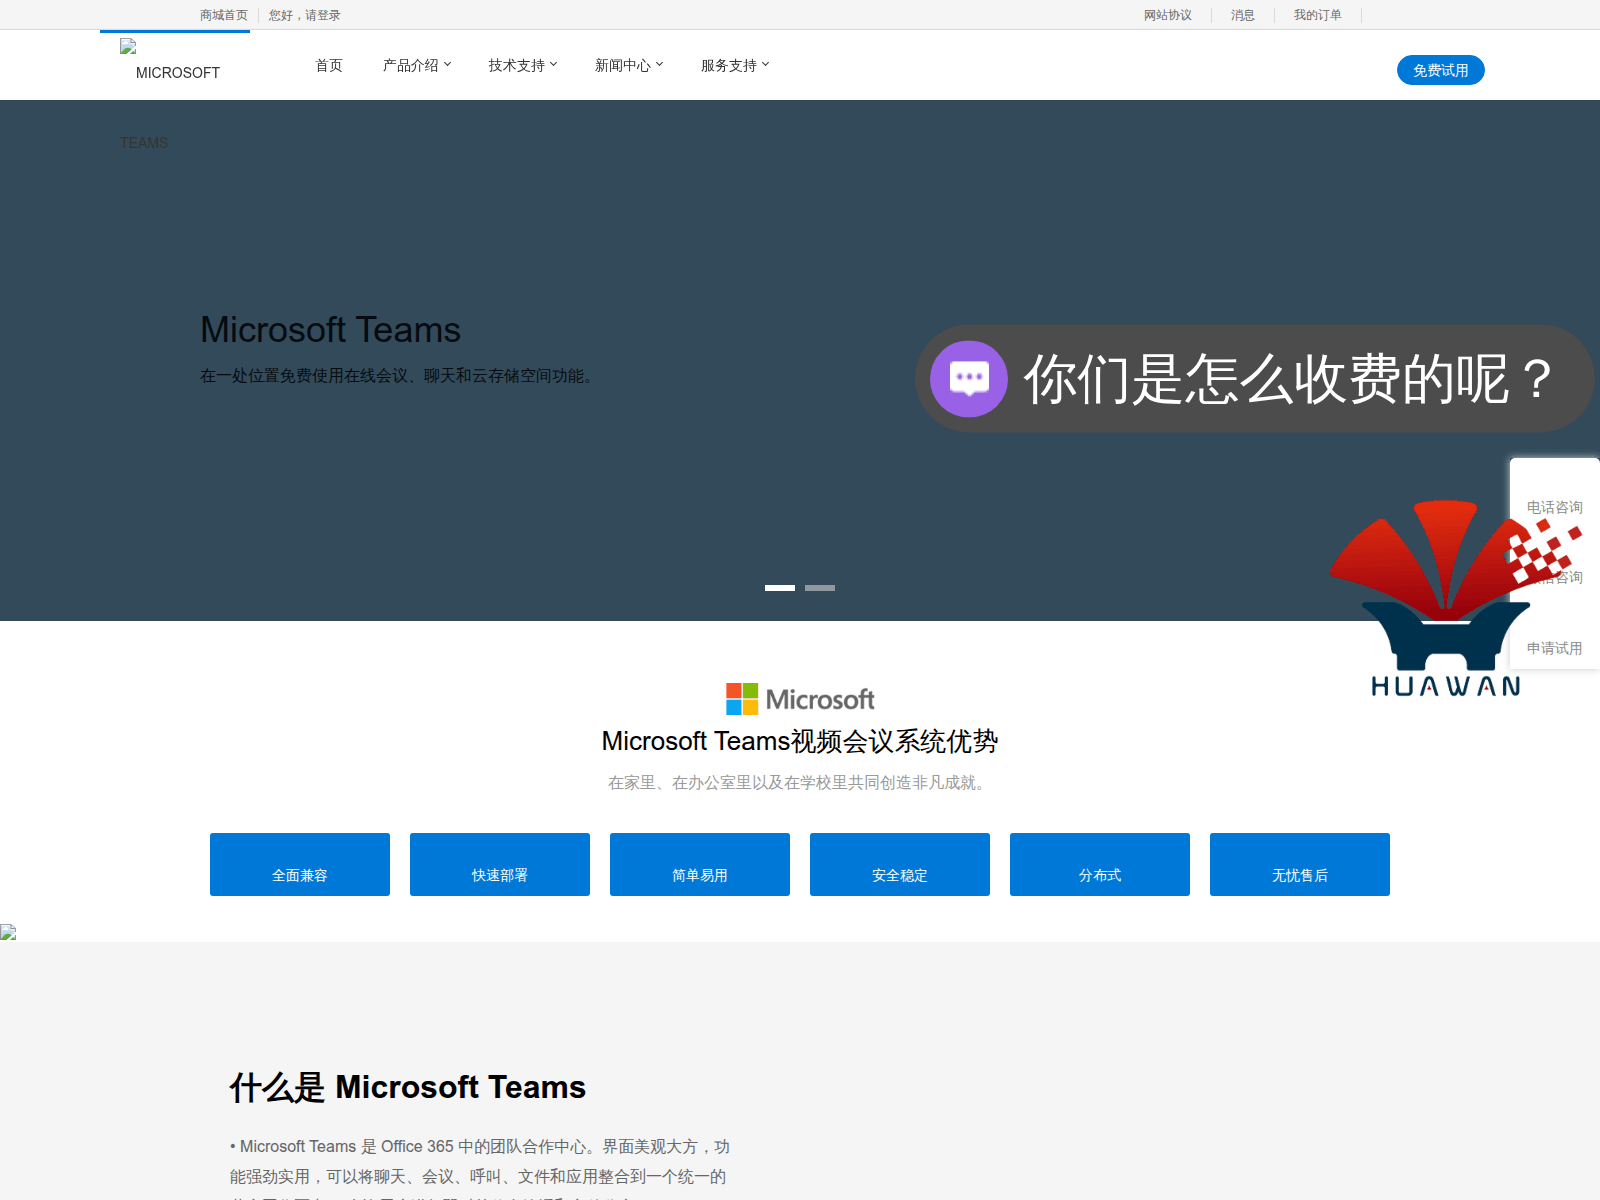Select the first carousel slide indicator
Screen dimensions: 1600x1200
[780, 588]
